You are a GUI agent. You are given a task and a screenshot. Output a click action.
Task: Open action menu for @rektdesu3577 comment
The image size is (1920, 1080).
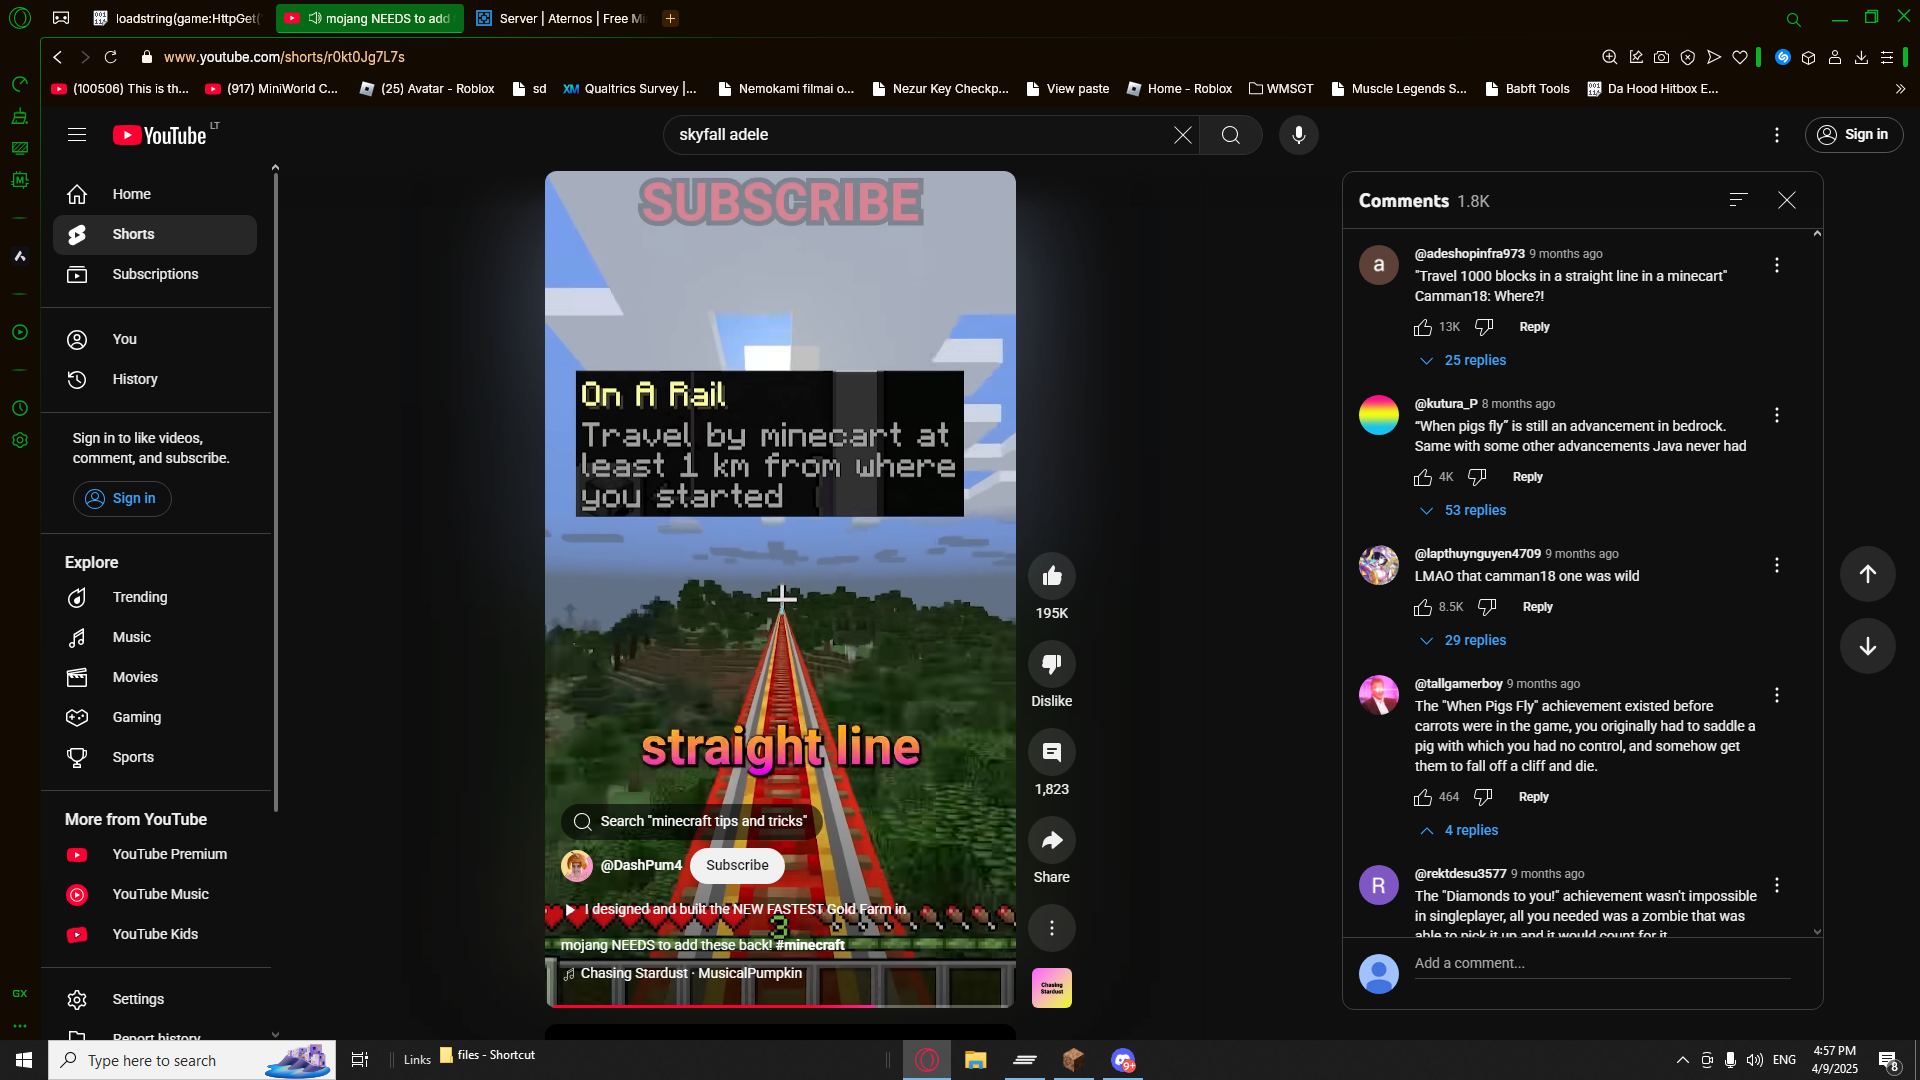point(1777,885)
